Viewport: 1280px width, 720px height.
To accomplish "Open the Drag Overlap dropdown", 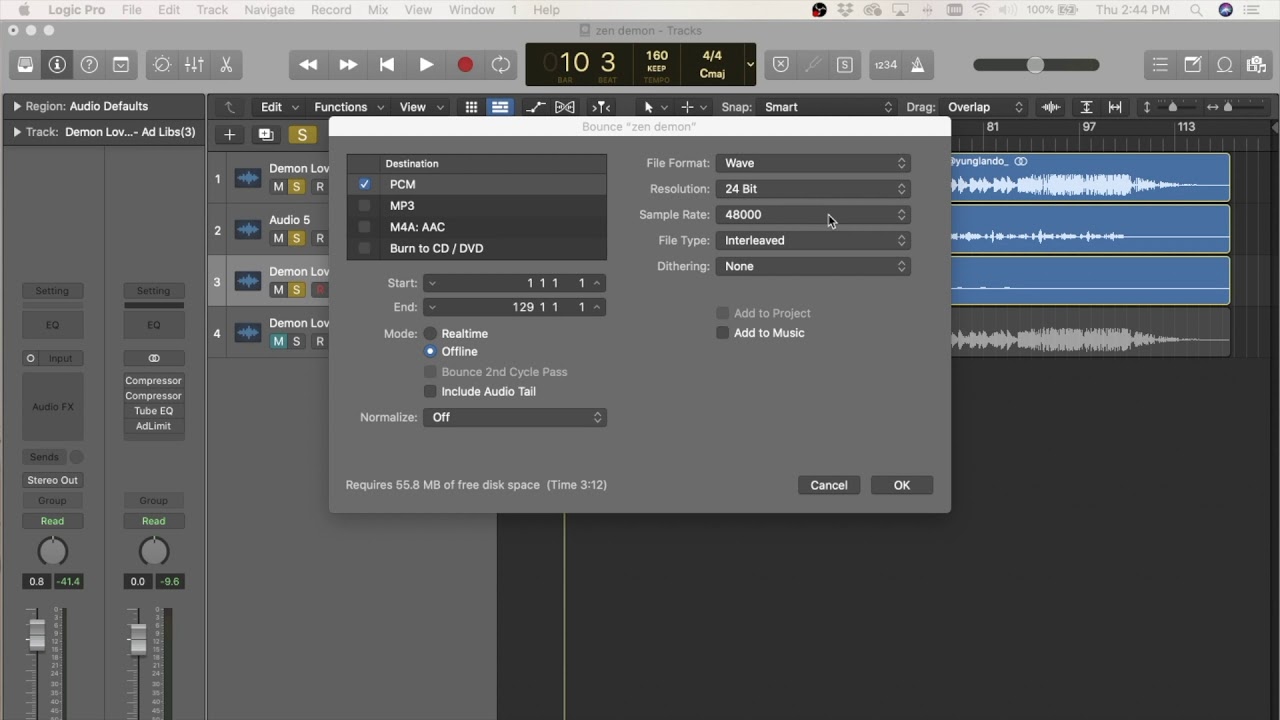I will 985,107.
